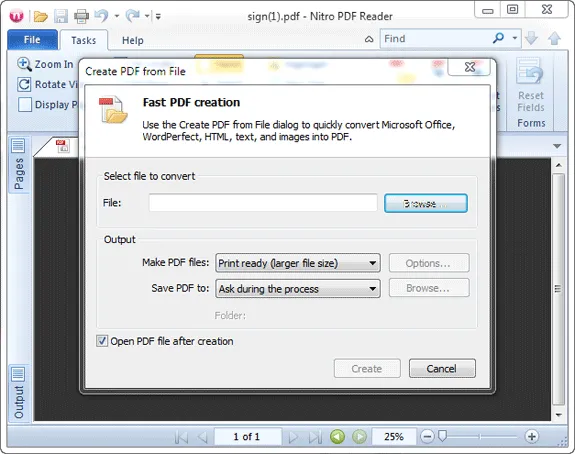Open the File menu tab
Viewport: 575px width, 454px height.
pos(32,40)
